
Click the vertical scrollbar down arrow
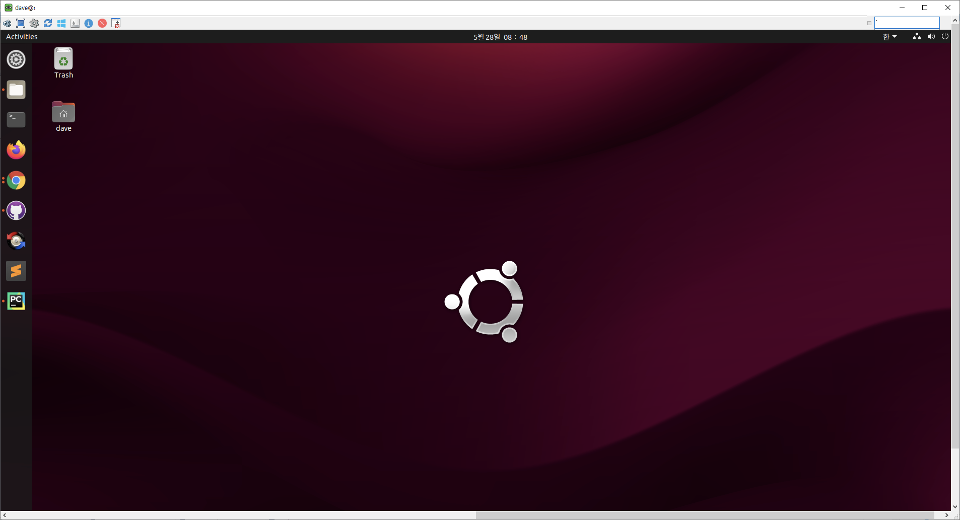click(x=955, y=507)
